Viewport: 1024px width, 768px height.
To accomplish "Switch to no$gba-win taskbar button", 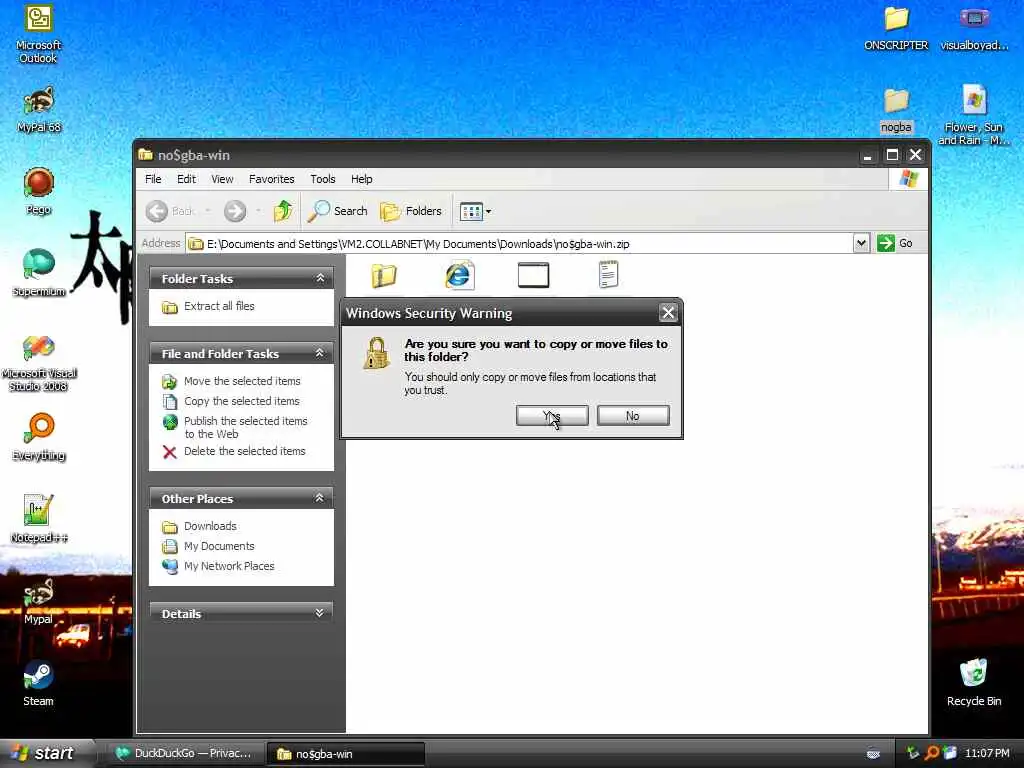I will (x=345, y=754).
